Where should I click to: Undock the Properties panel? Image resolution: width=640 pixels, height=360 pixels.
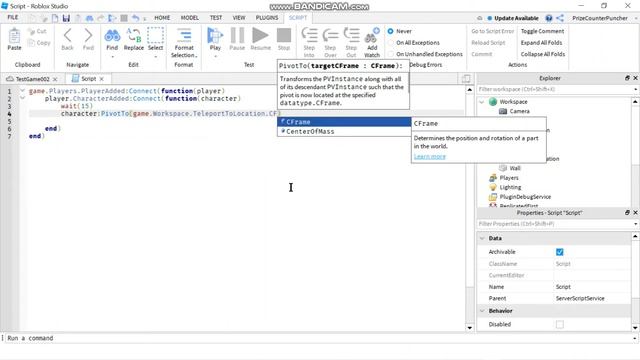pyautogui.click(x=627, y=213)
